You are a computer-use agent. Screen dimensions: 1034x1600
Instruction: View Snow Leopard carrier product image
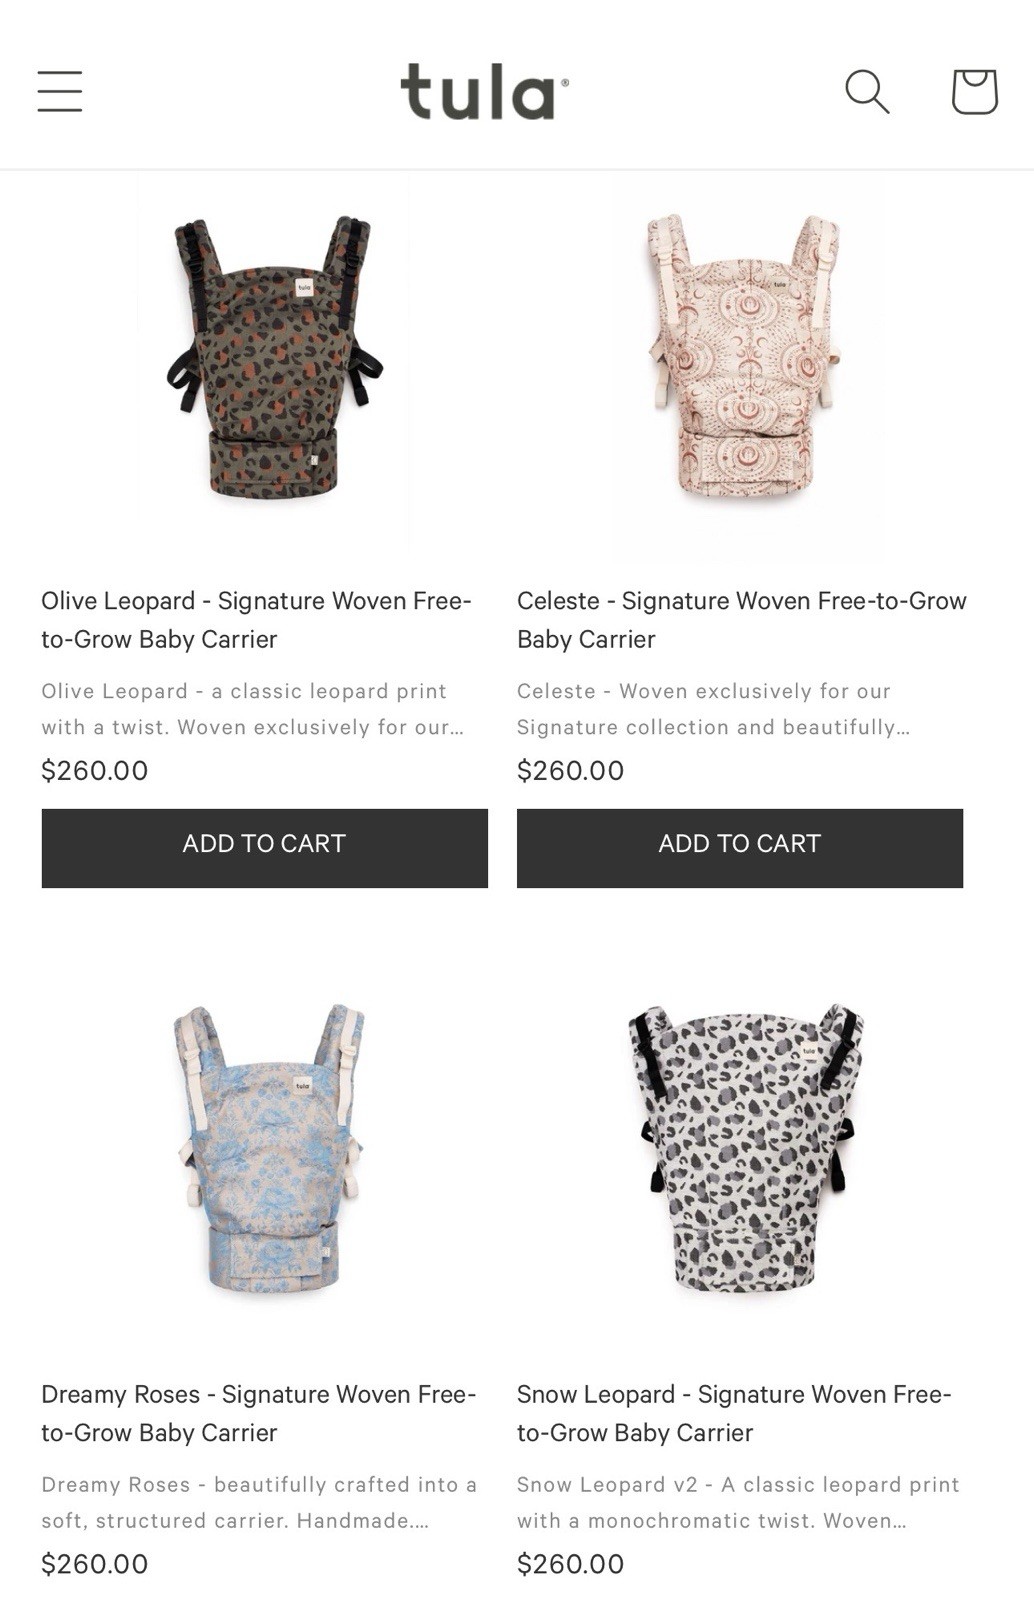pyautogui.click(x=745, y=1148)
